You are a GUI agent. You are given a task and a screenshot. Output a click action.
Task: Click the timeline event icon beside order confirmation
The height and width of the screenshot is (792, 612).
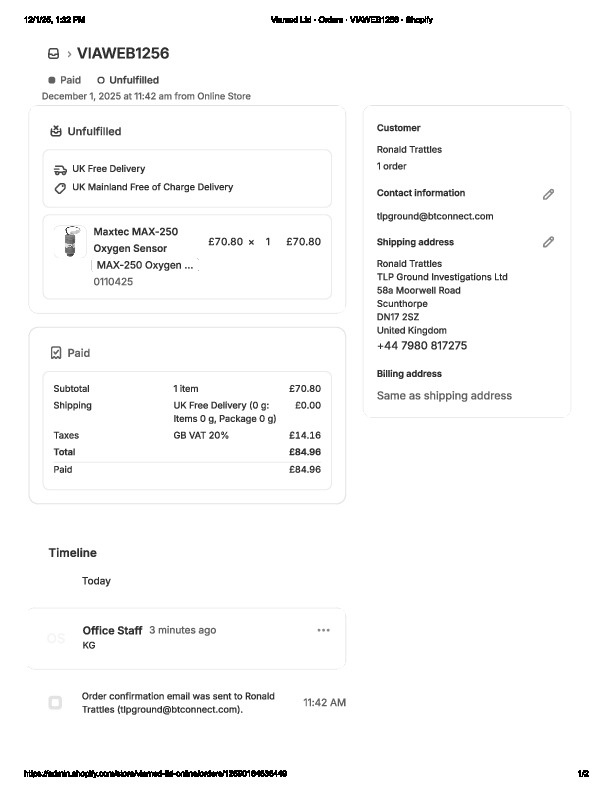[x=55, y=703]
